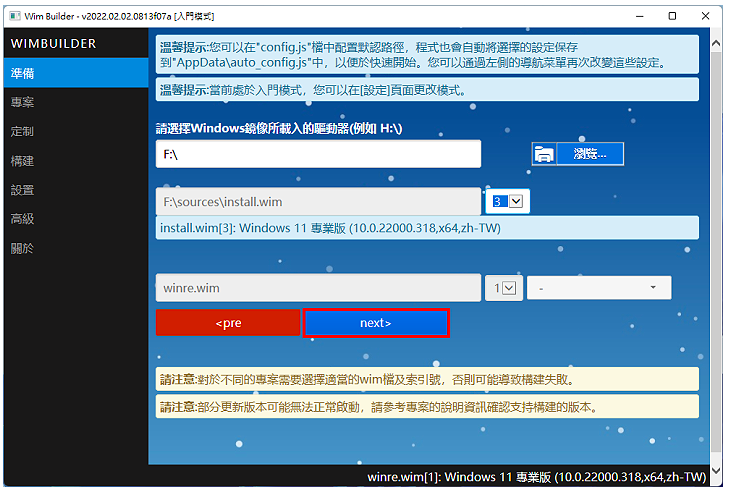This screenshot has height=496, width=733.
Task: Maximize the Wim Builder window
Action: pyautogui.click(x=672, y=16)
